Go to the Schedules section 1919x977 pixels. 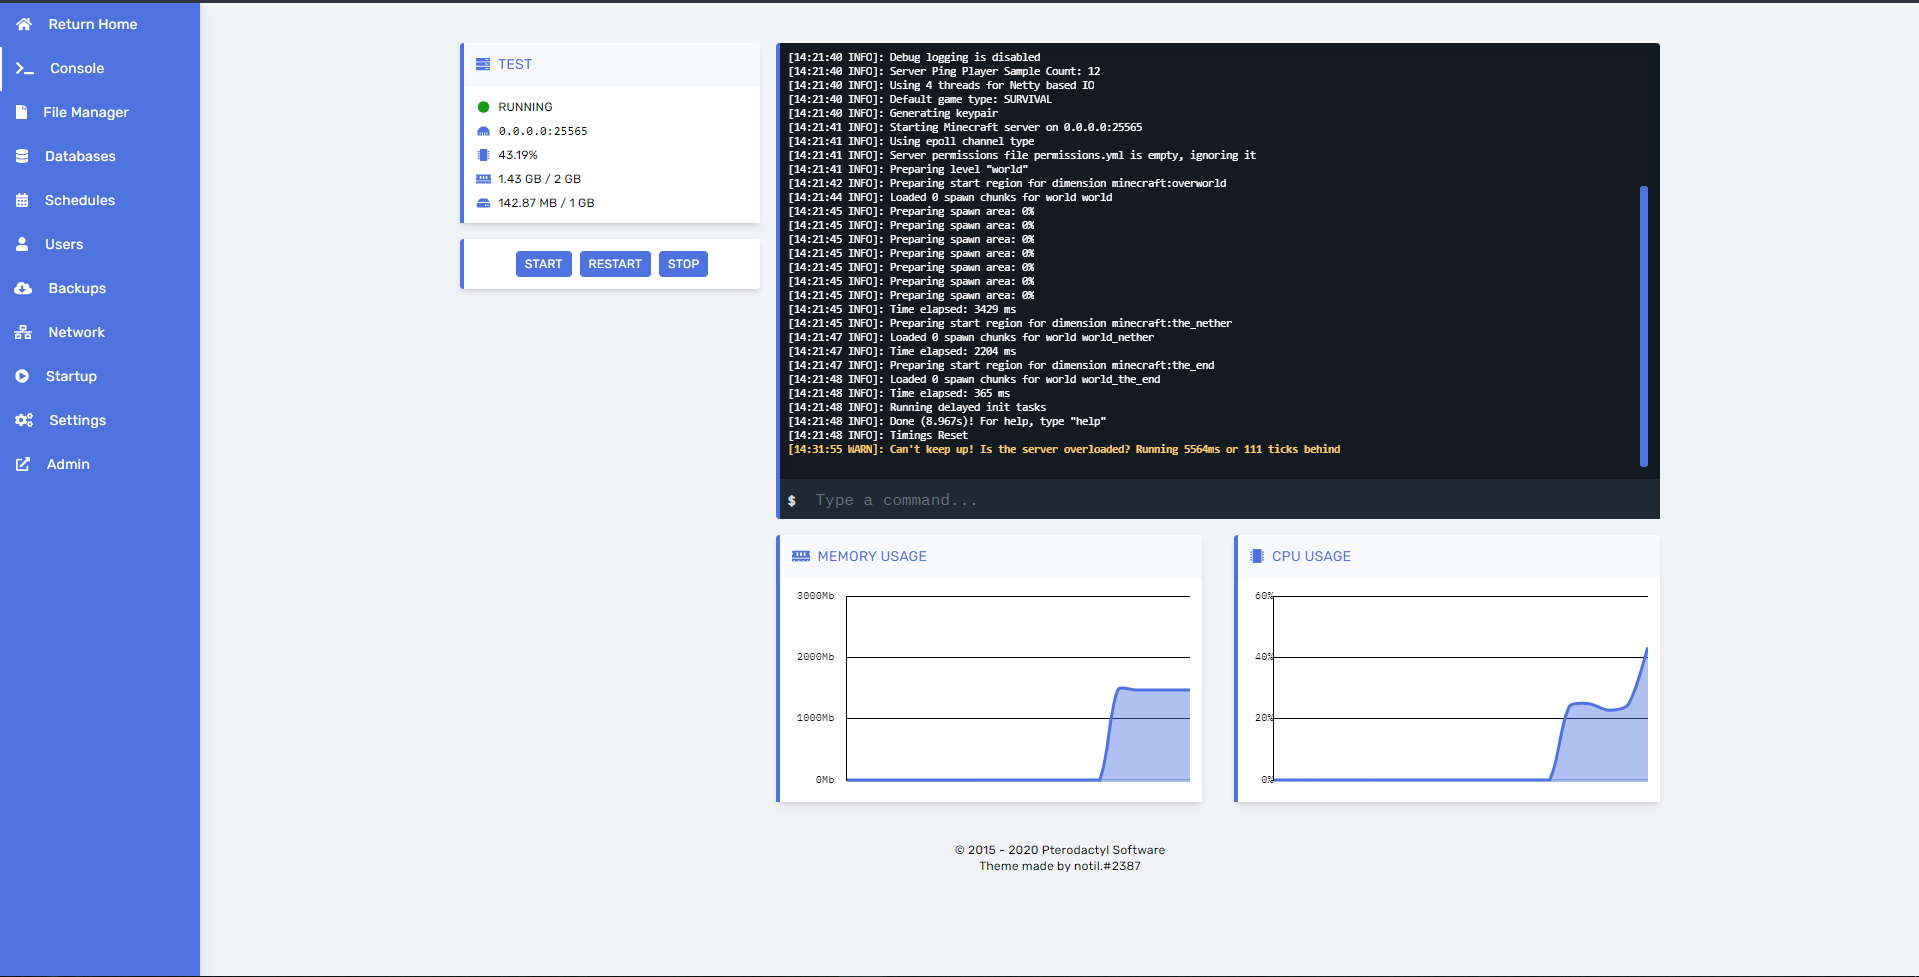pyautogui.click(x=80, y=200)
